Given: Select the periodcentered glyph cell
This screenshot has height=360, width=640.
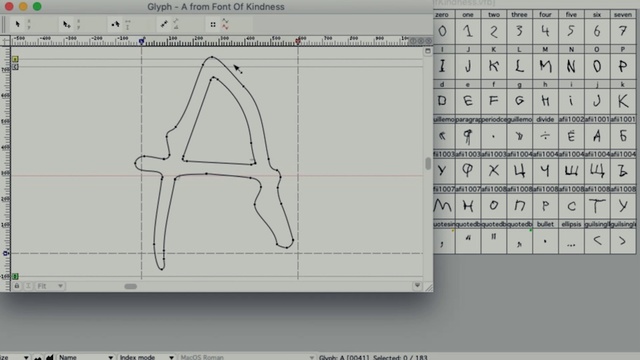Looking at the screenshot, I should click(x=494, y=136).
